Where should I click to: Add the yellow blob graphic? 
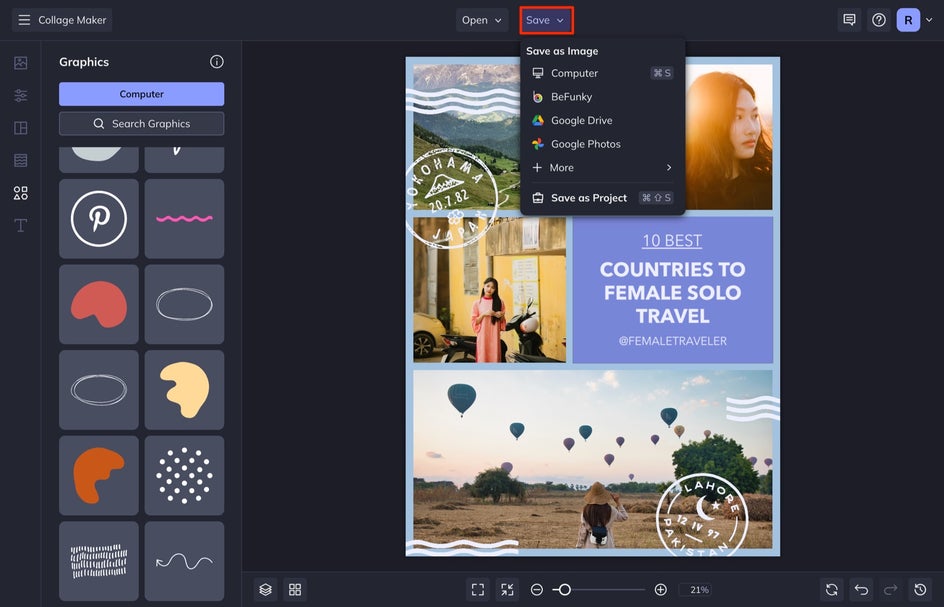click(184, 390)
